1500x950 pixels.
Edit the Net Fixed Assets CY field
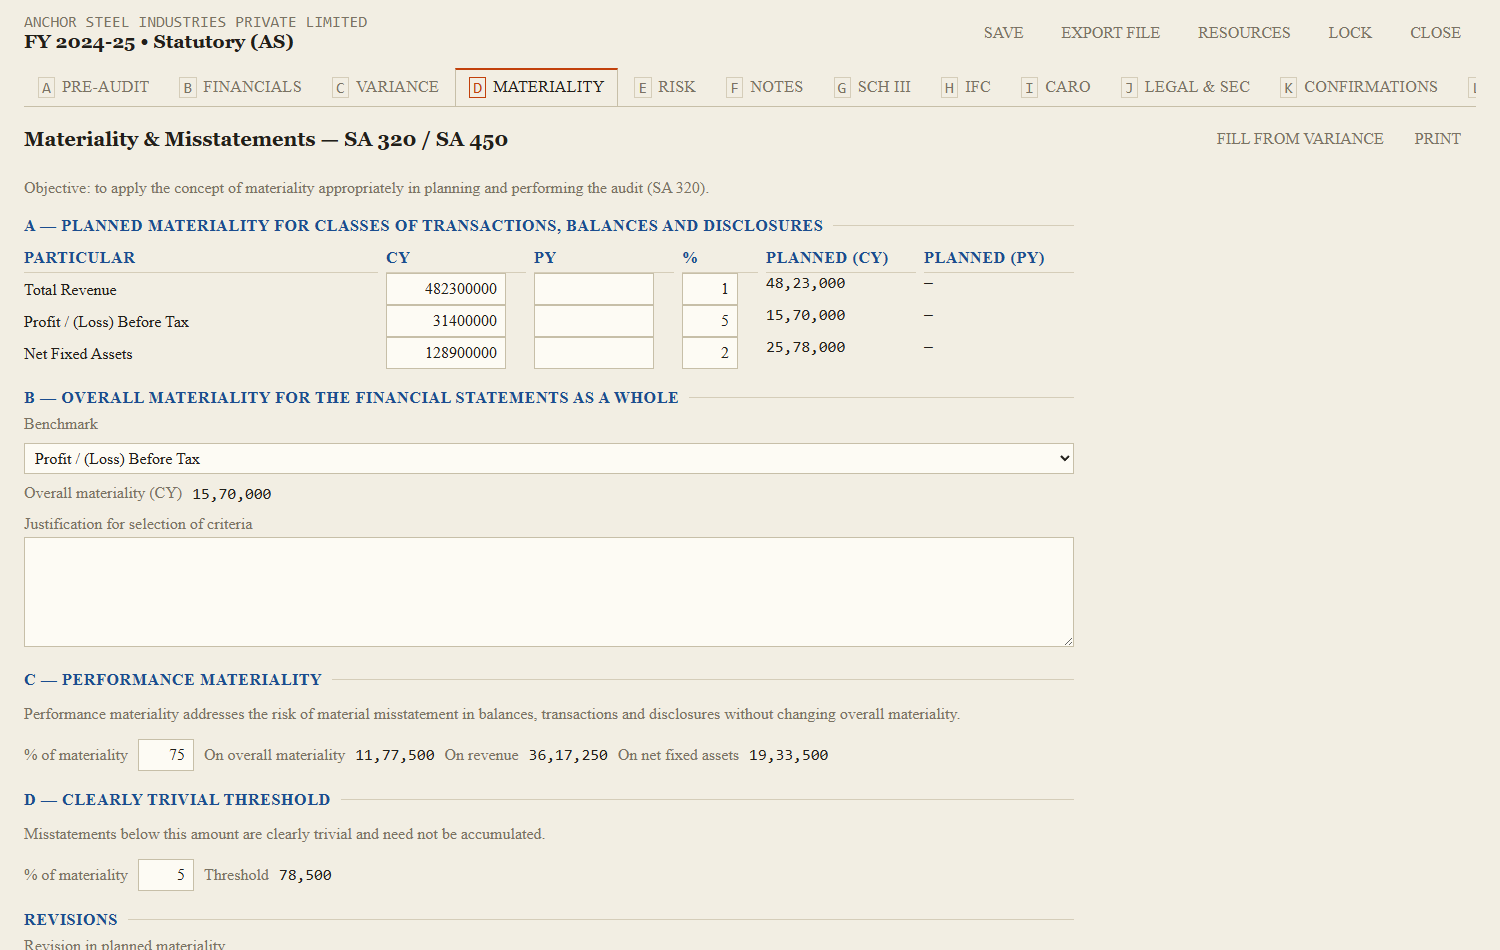[x=446, y=353]
